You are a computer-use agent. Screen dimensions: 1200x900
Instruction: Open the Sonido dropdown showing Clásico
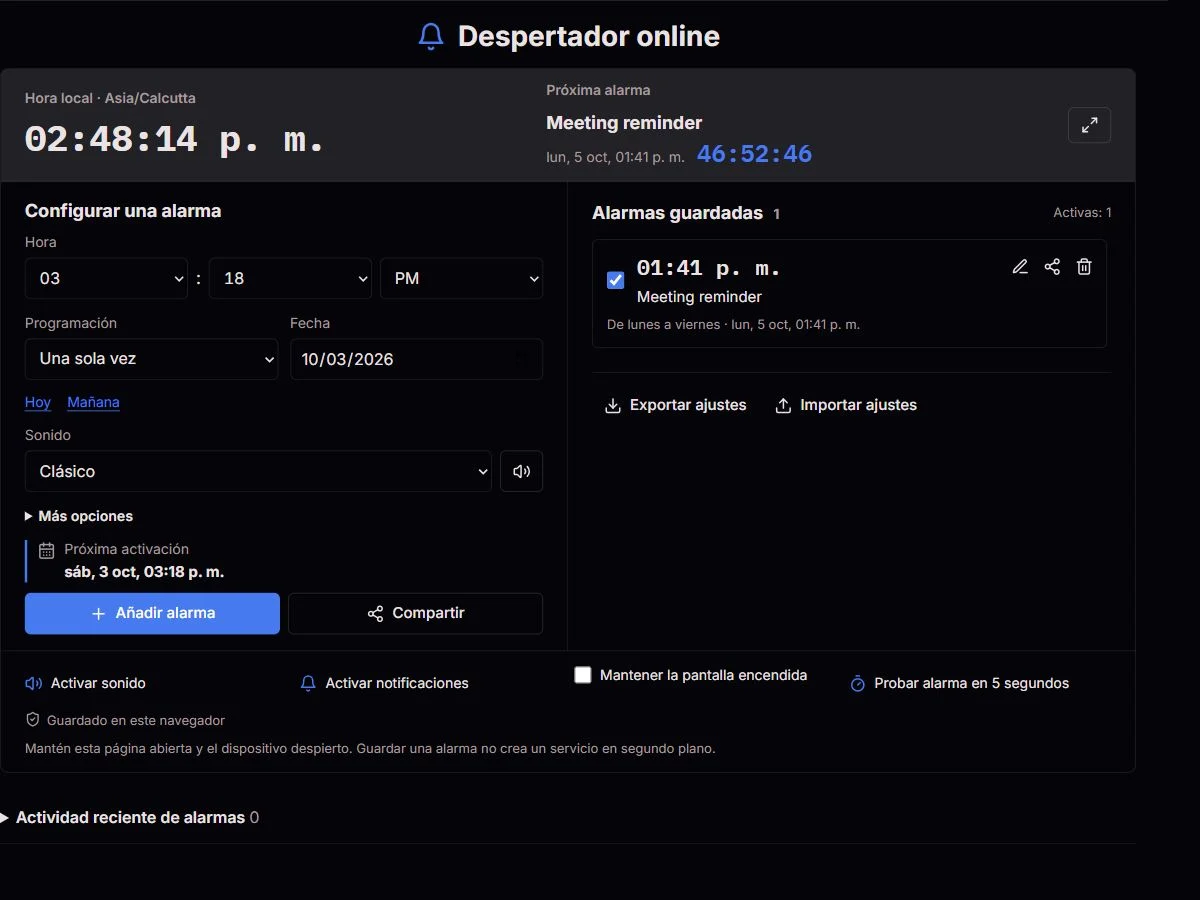258,471
